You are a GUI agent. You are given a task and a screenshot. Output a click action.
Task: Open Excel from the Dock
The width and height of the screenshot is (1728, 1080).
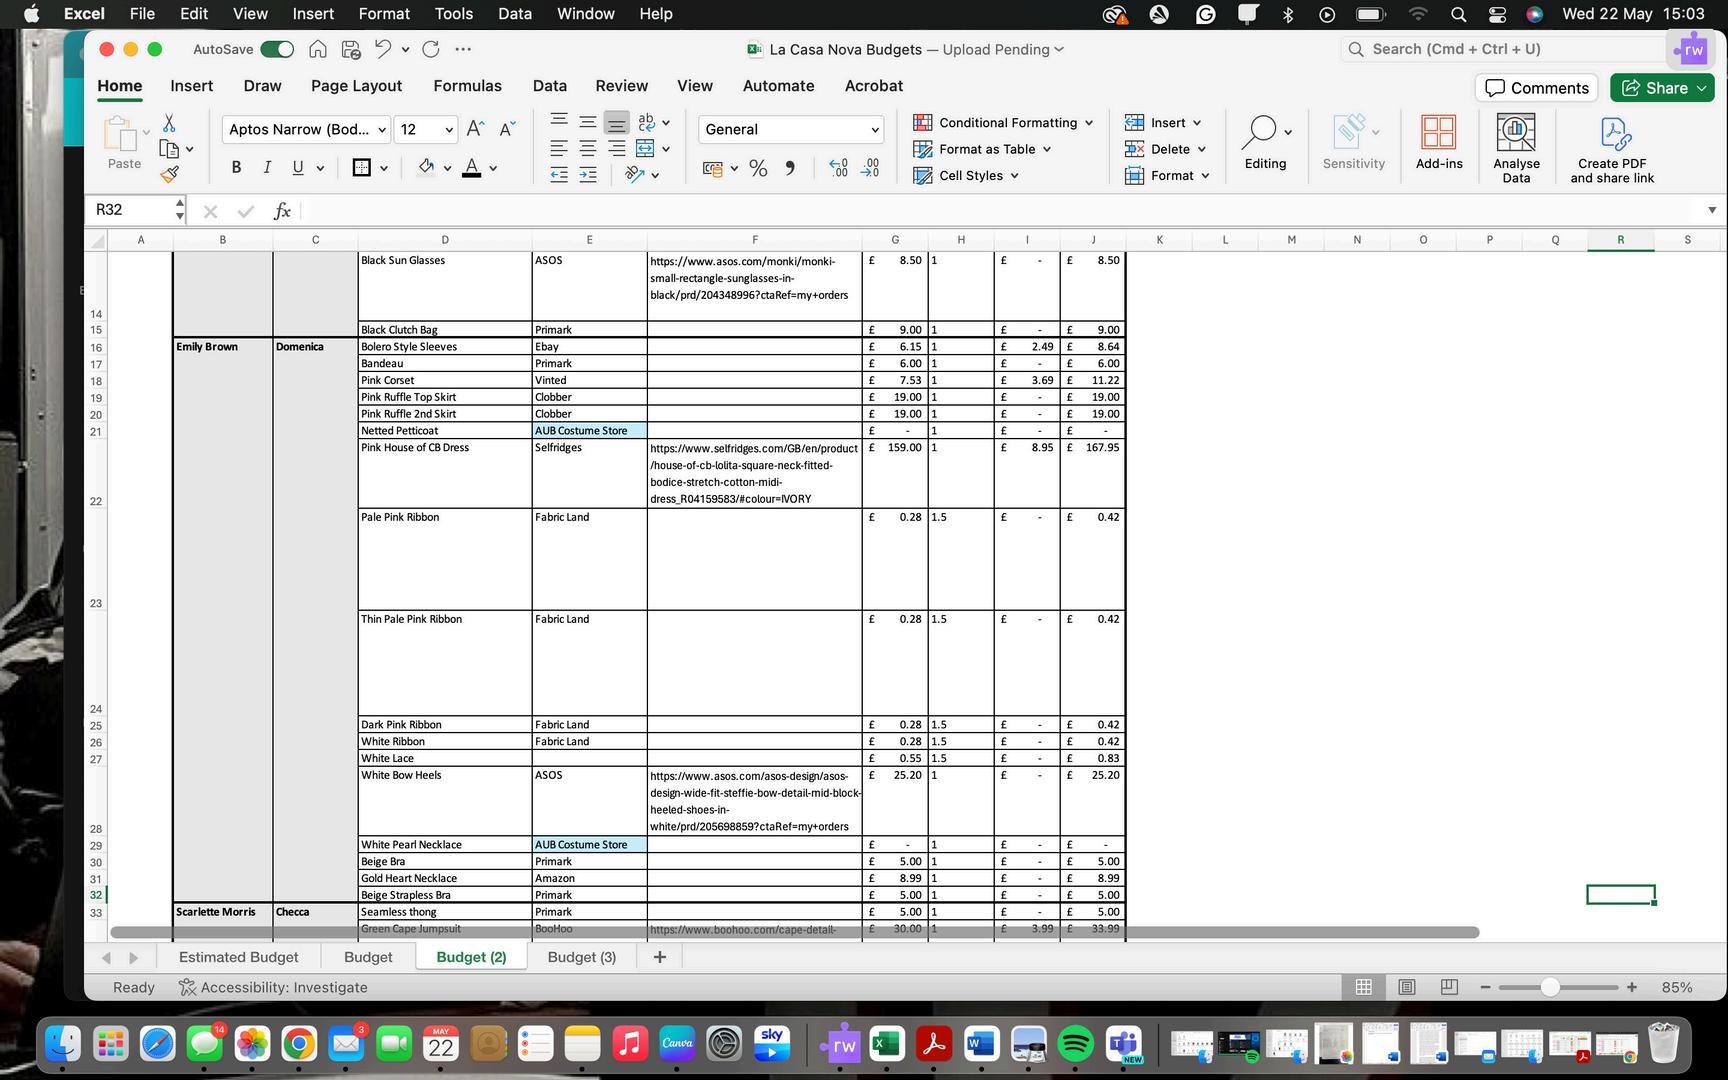(x=886, y=1044)
